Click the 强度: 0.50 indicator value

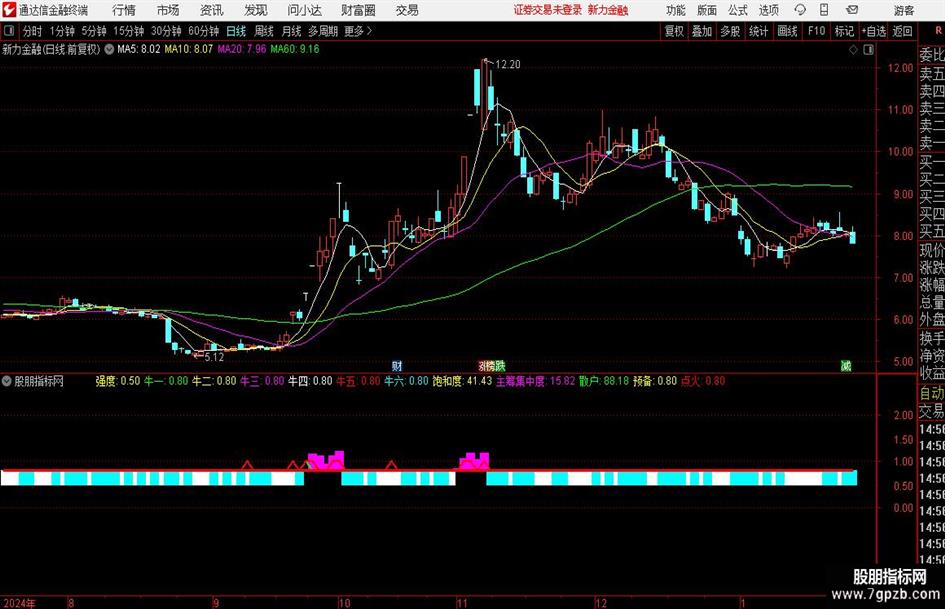coord(118,381)
